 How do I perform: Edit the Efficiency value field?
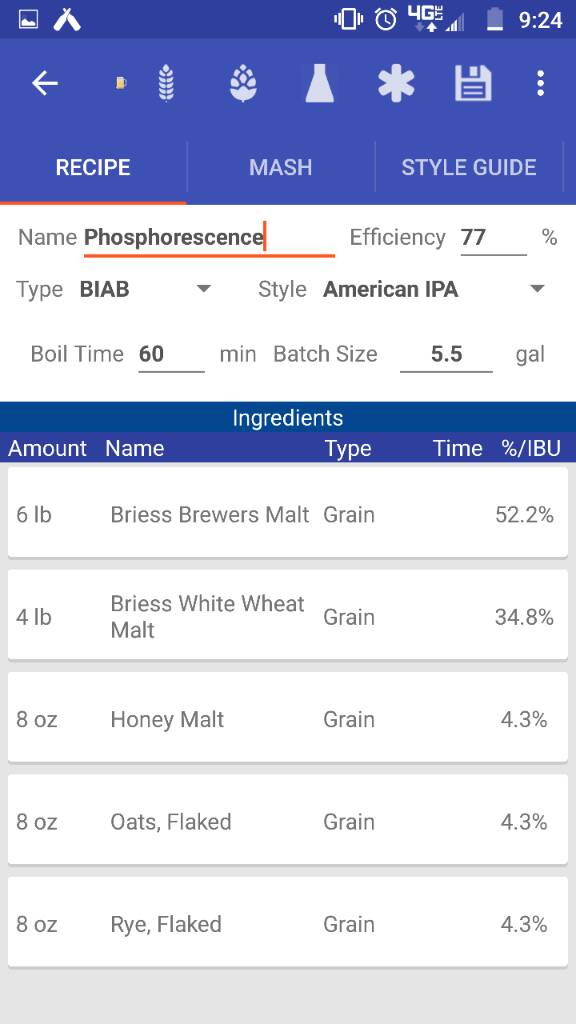point(493,238)
